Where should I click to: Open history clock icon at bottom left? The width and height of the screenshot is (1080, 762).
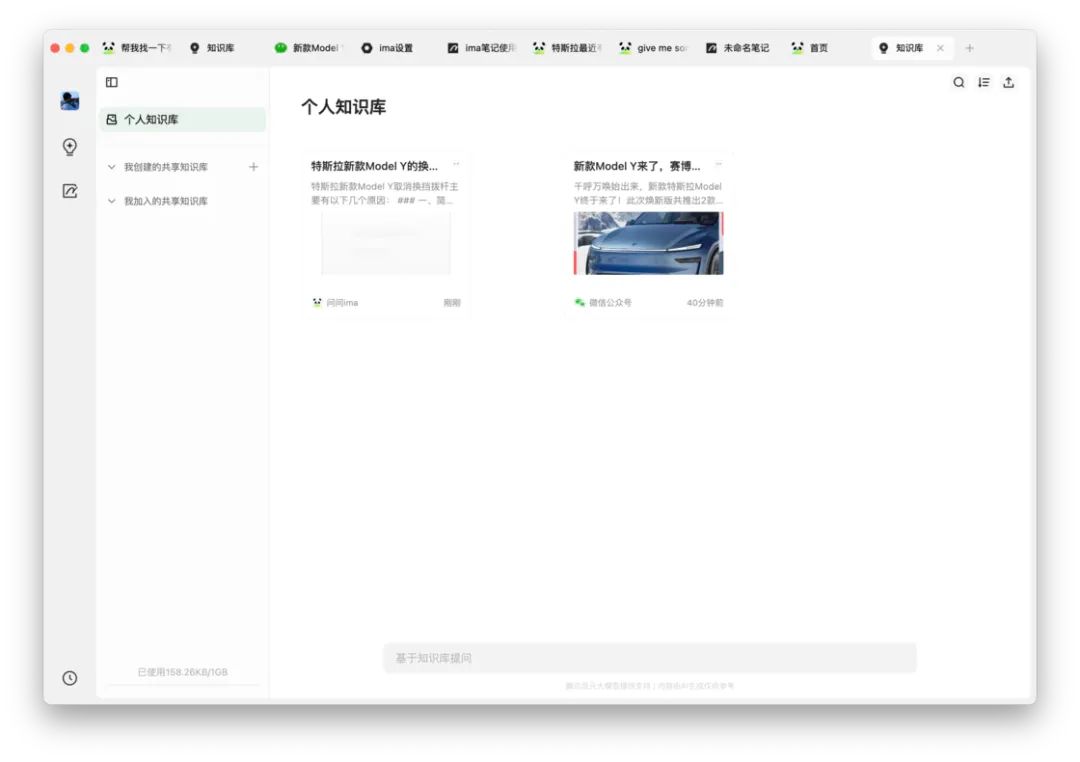pos(70,678)
